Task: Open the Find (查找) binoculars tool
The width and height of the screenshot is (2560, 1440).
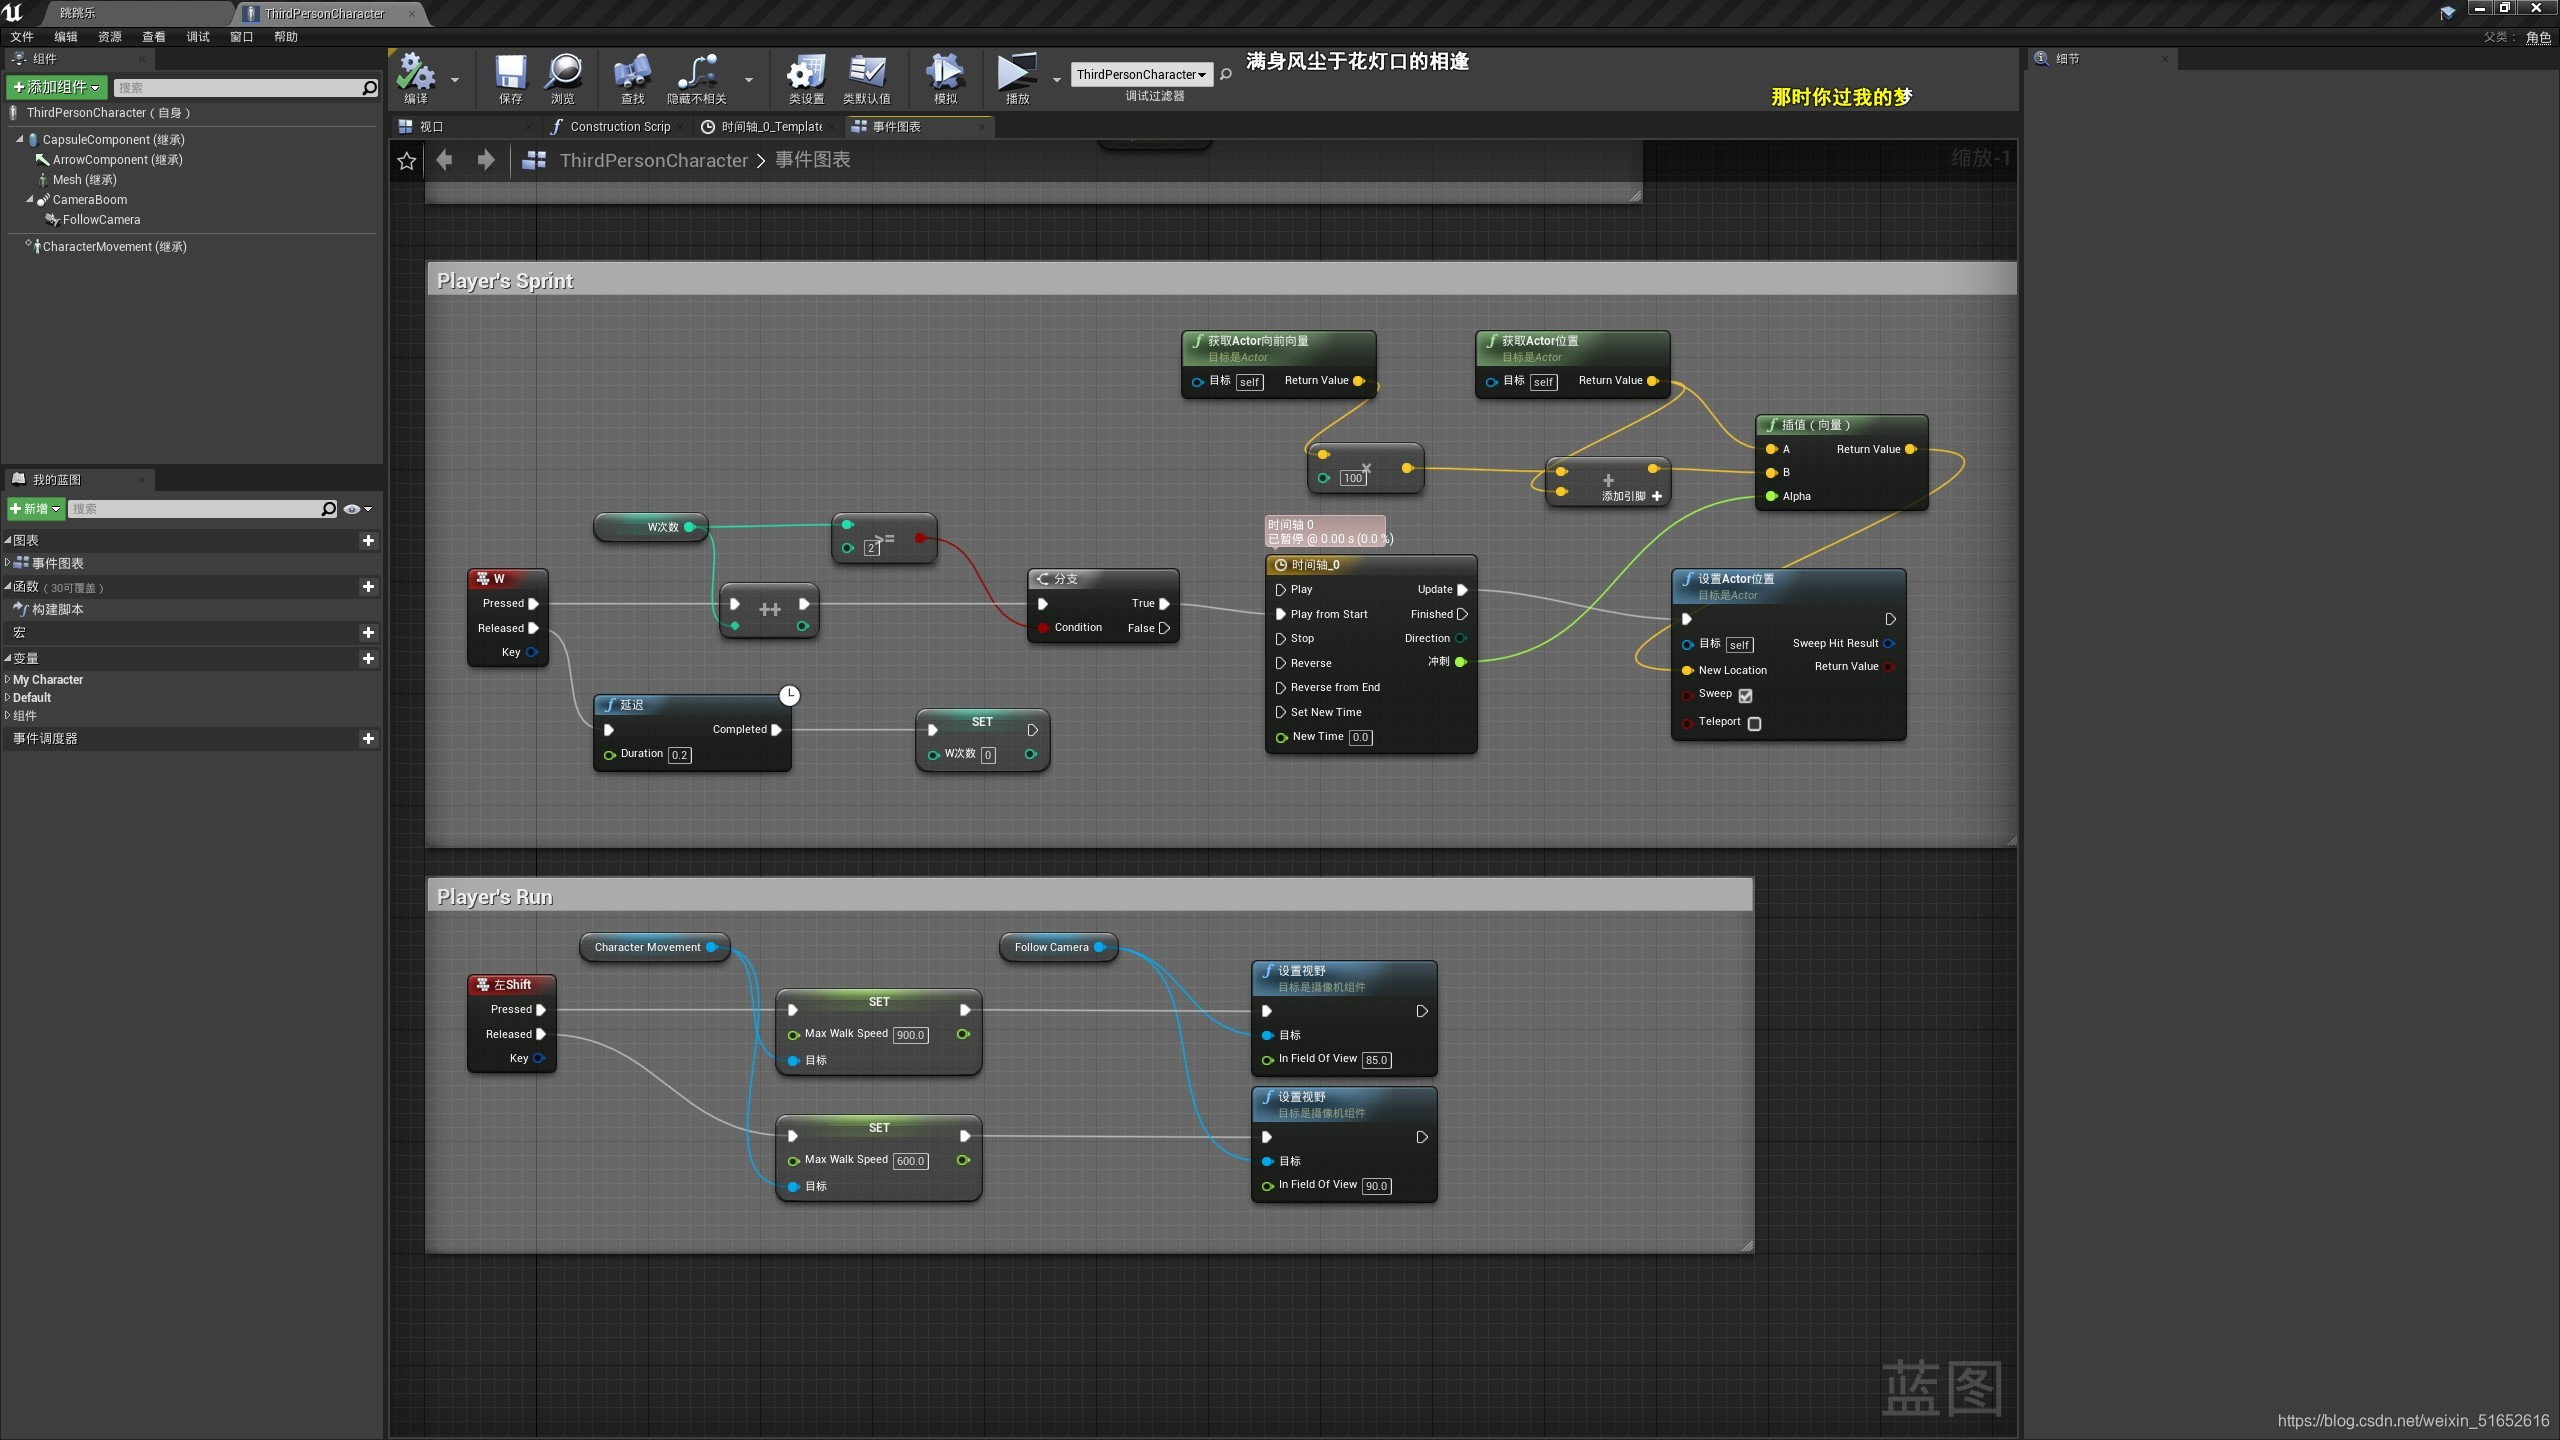Action: click(632, 74)
